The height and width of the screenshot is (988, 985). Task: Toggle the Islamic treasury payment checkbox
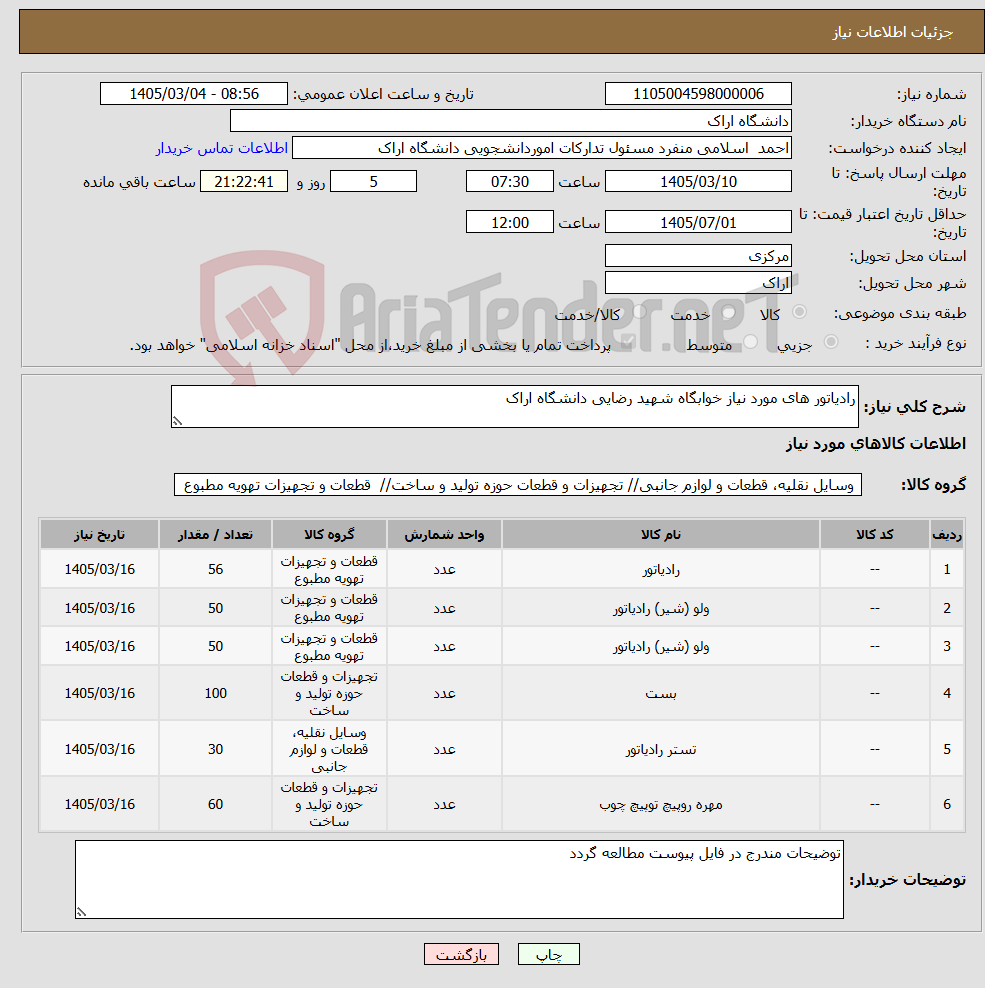pyautogui.click(x=628, y=342)
